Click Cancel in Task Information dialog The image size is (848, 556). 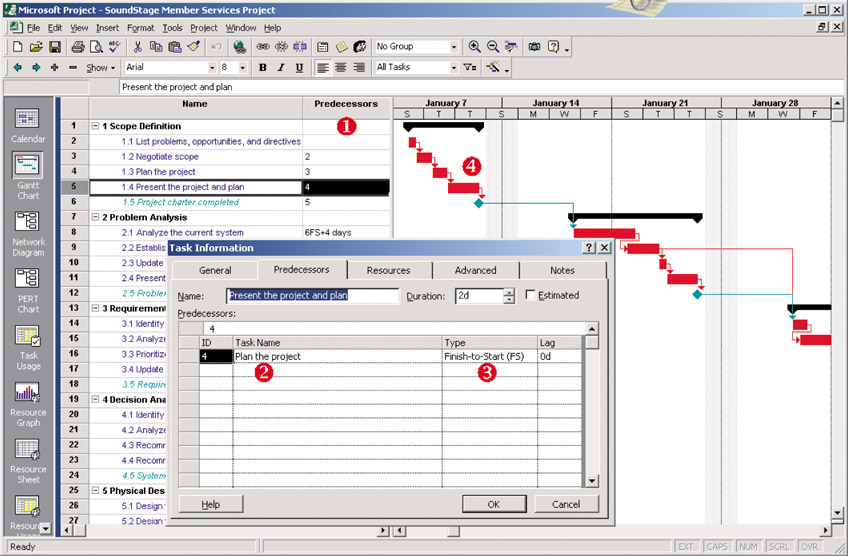pos(566,504)
